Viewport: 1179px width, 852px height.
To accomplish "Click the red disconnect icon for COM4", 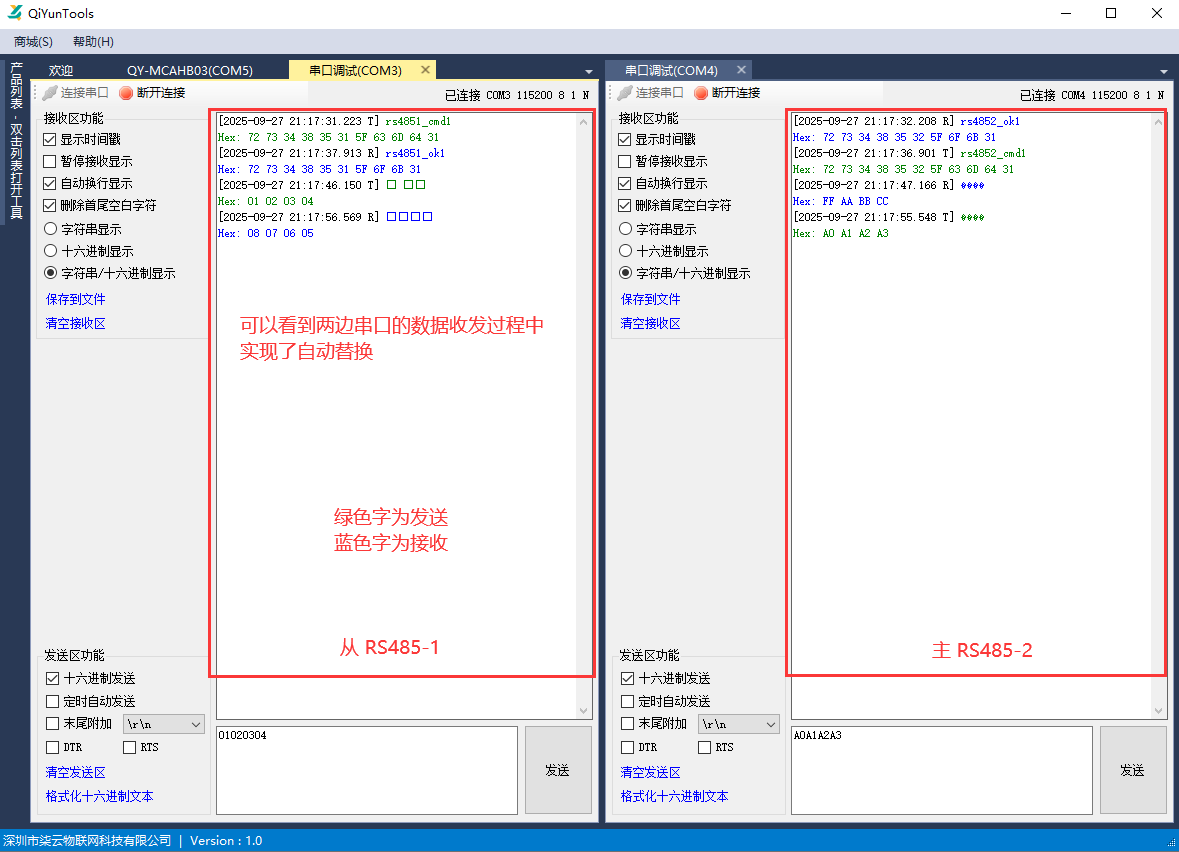I will pos(701,93).
